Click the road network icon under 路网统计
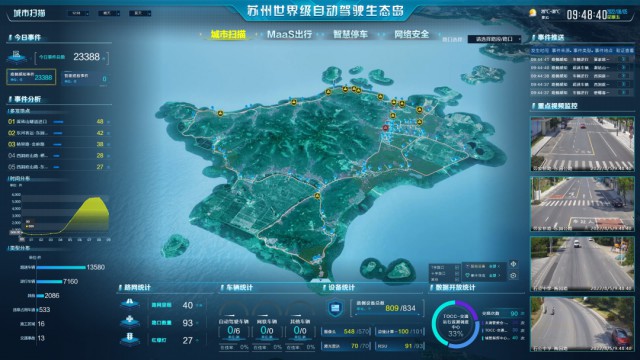Image resolution: width=640 pixels, height=360 pixels. click(x=130, y=304)
